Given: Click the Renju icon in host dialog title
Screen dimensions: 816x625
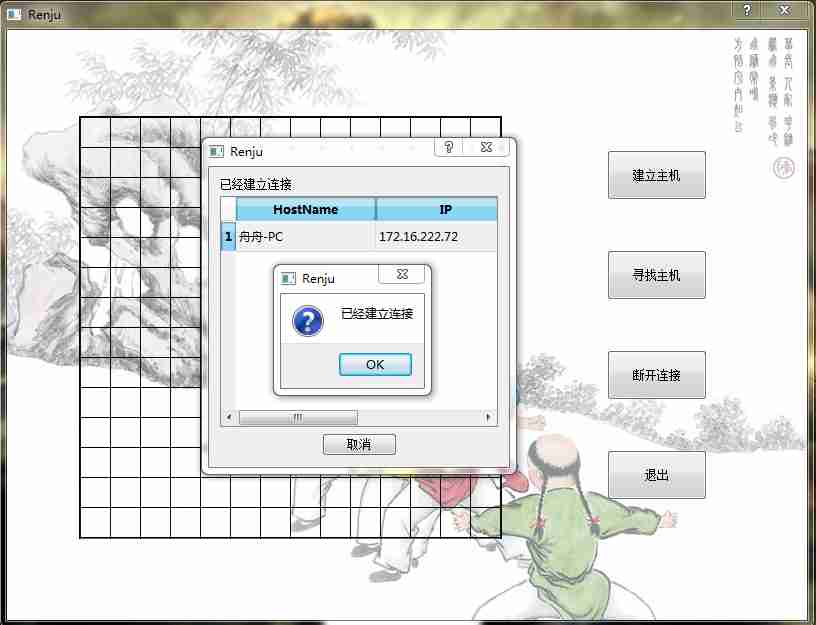Looking at the screenshot, I should [x=216, y=151].
